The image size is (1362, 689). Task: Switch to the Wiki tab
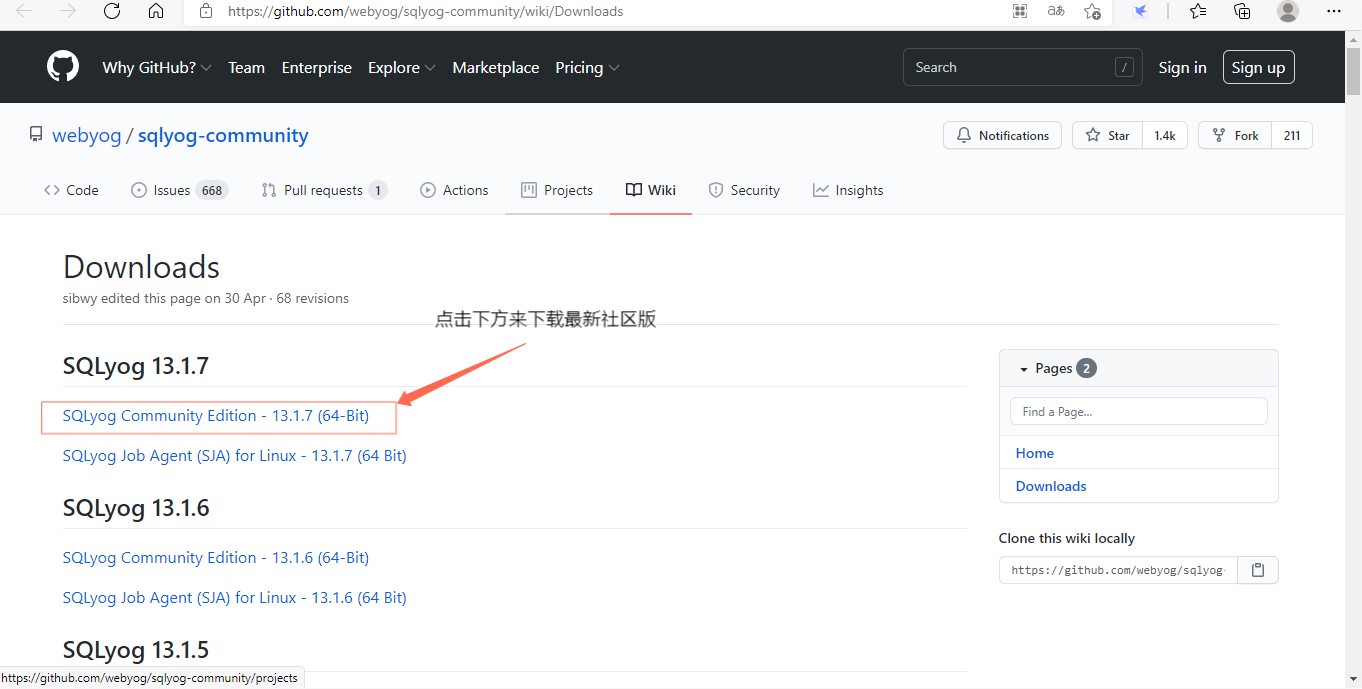[651, 190]
